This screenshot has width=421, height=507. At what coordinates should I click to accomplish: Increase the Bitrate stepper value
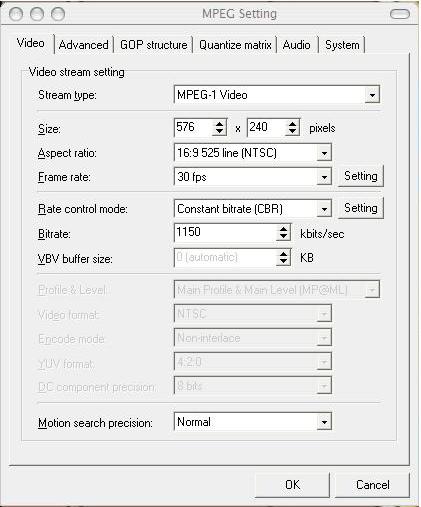(x=283, y=229)
